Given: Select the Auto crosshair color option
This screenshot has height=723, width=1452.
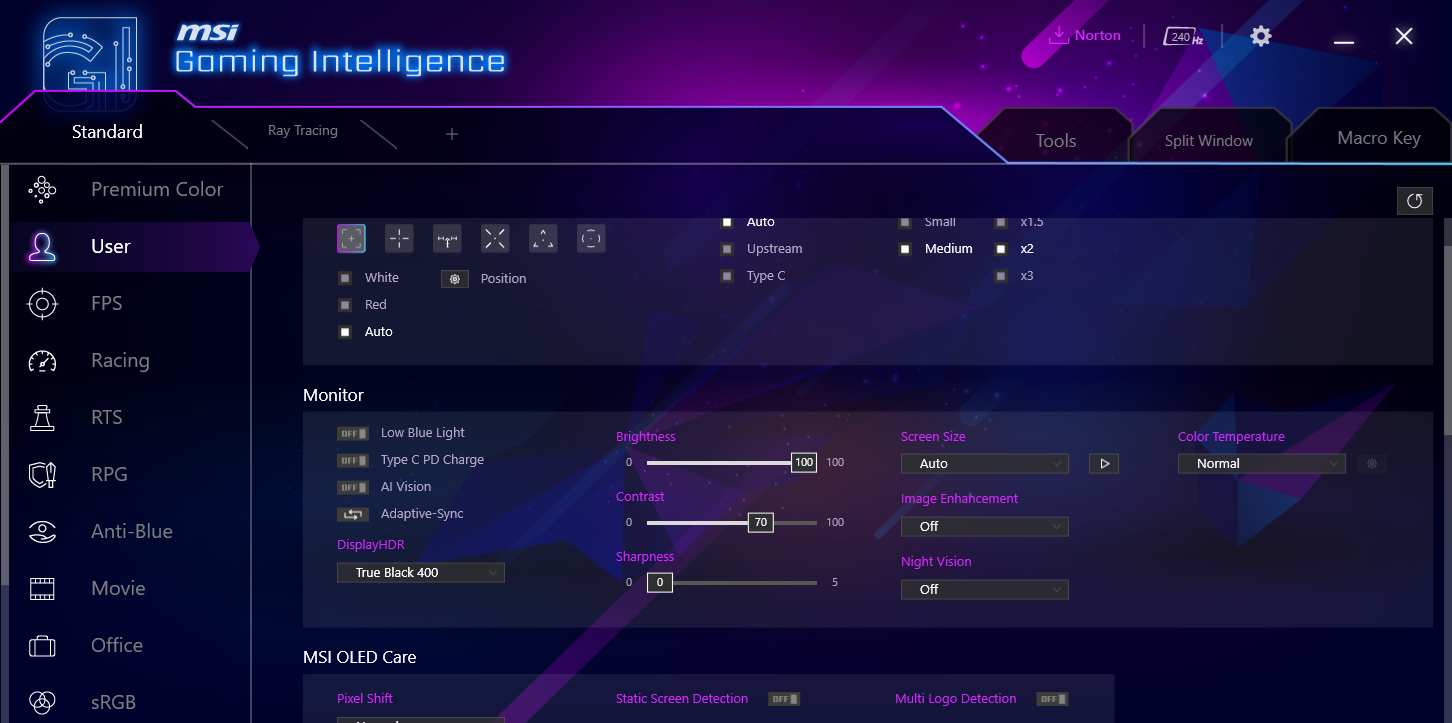Looking at the screenshot, I should pyautogui.click(x=345, y=332).
